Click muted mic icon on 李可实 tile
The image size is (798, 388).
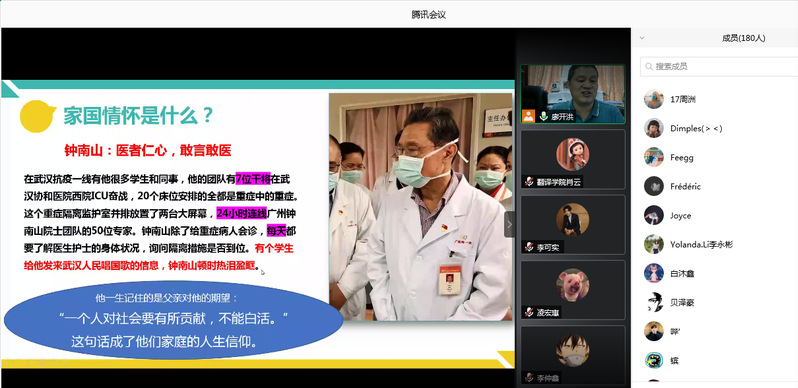tap(529, 247)
